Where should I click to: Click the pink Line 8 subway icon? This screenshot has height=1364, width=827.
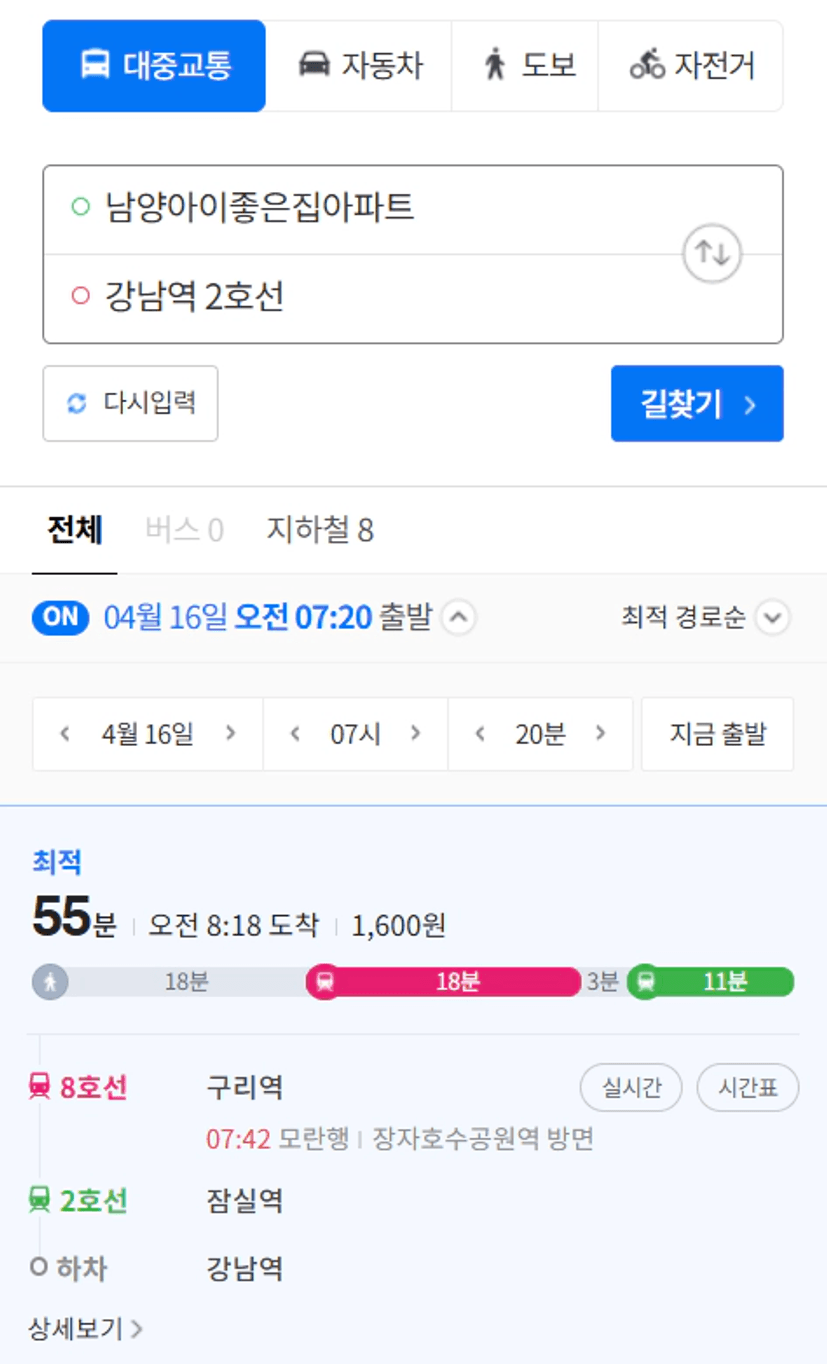[39, 1086]
